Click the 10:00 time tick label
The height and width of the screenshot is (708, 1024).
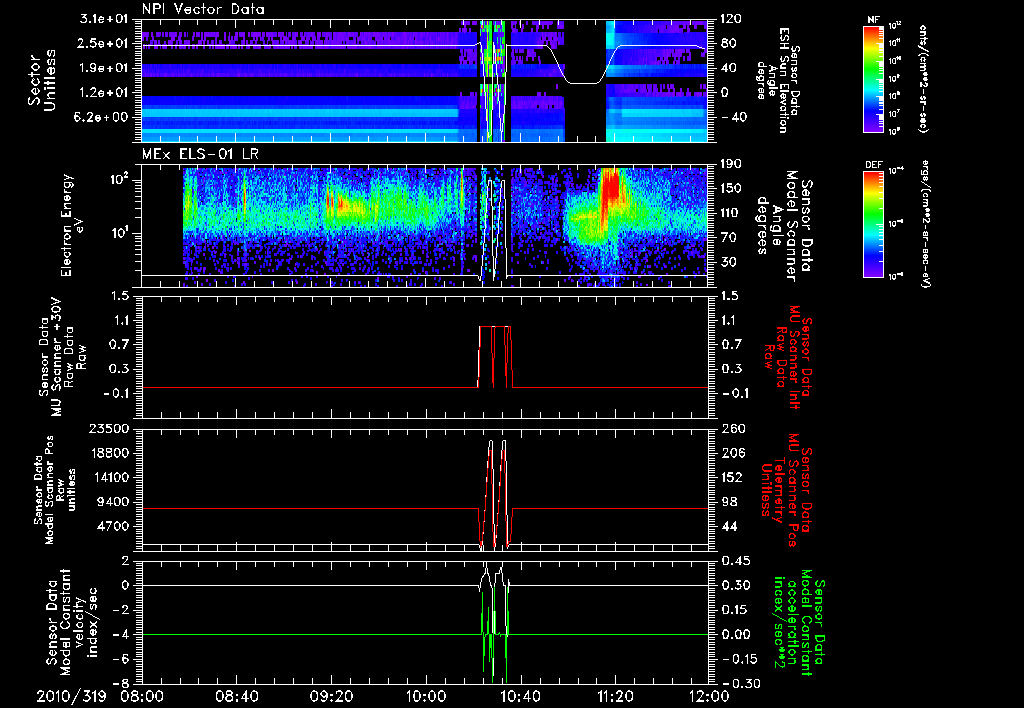coord(425,695)
